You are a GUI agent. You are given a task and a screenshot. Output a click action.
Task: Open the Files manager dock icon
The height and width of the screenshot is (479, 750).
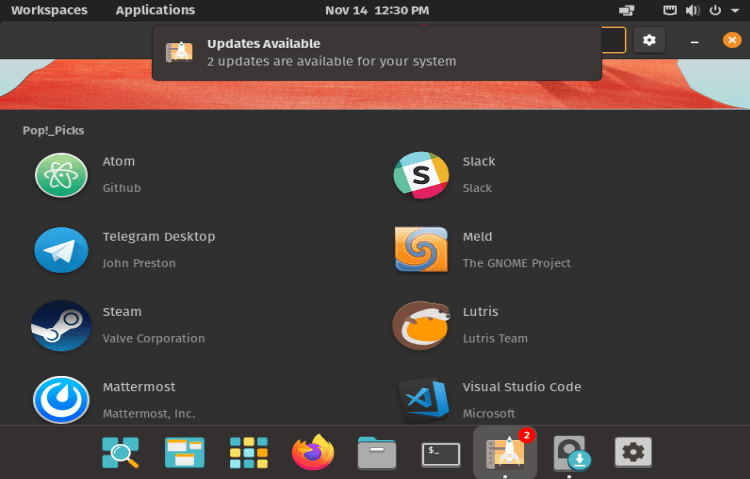(377, 453)
